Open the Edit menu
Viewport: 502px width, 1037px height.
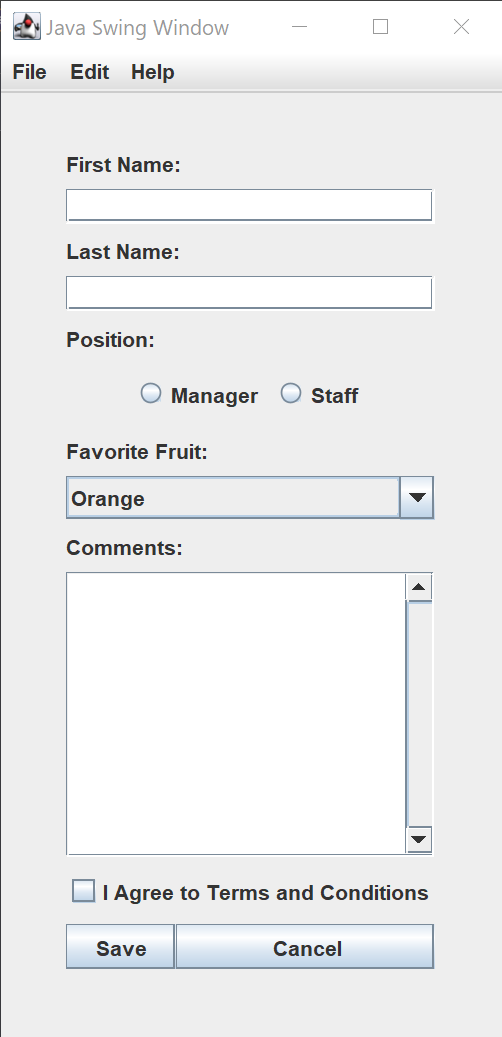click(x=89, y=72)
